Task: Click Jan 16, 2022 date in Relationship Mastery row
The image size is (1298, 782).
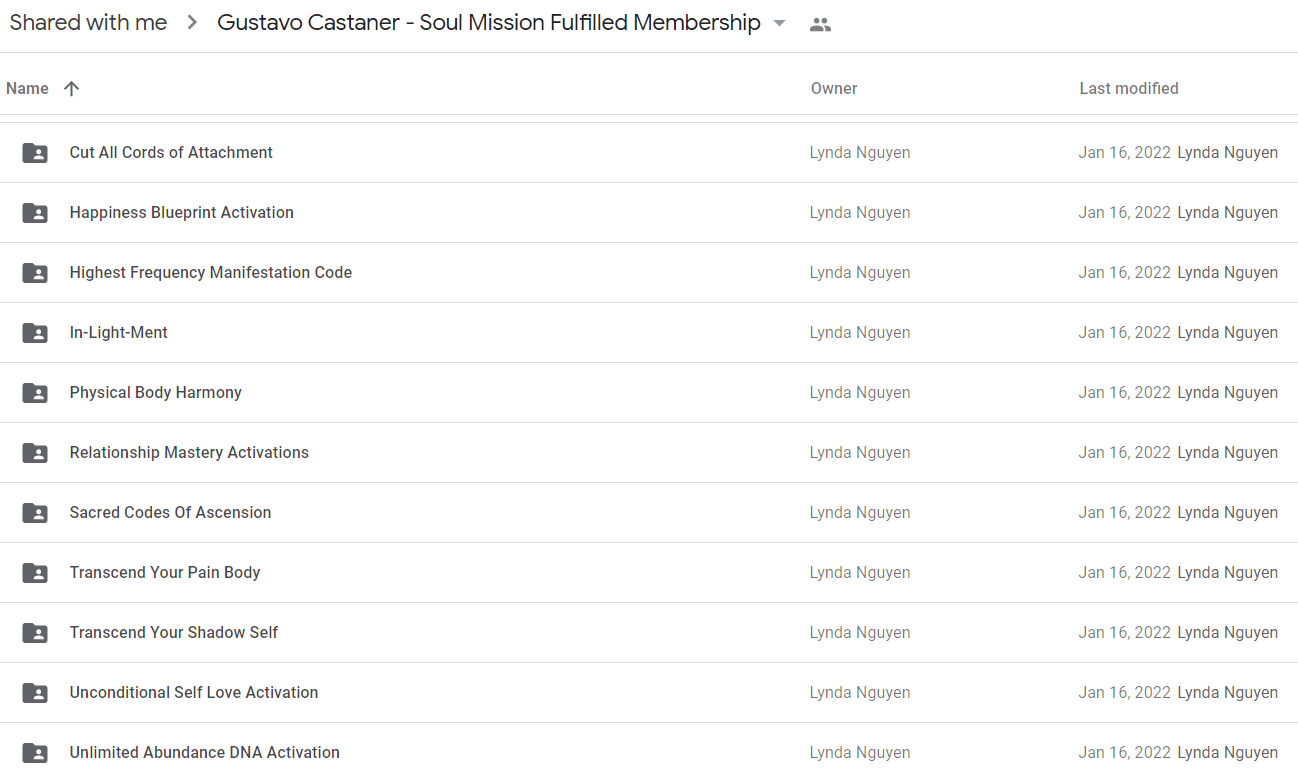Action: tap(1125, 453)
